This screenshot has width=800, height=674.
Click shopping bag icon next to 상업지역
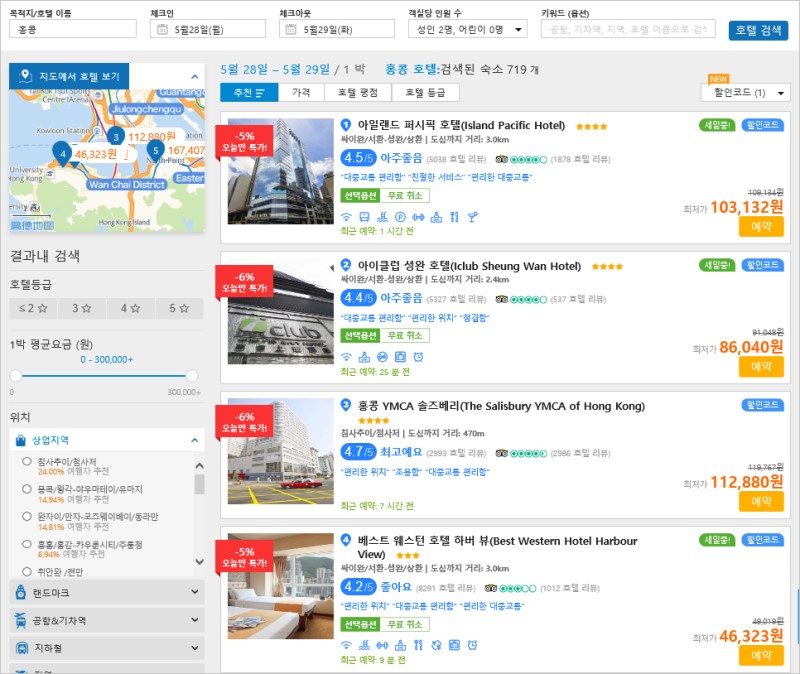coord(20,440)
